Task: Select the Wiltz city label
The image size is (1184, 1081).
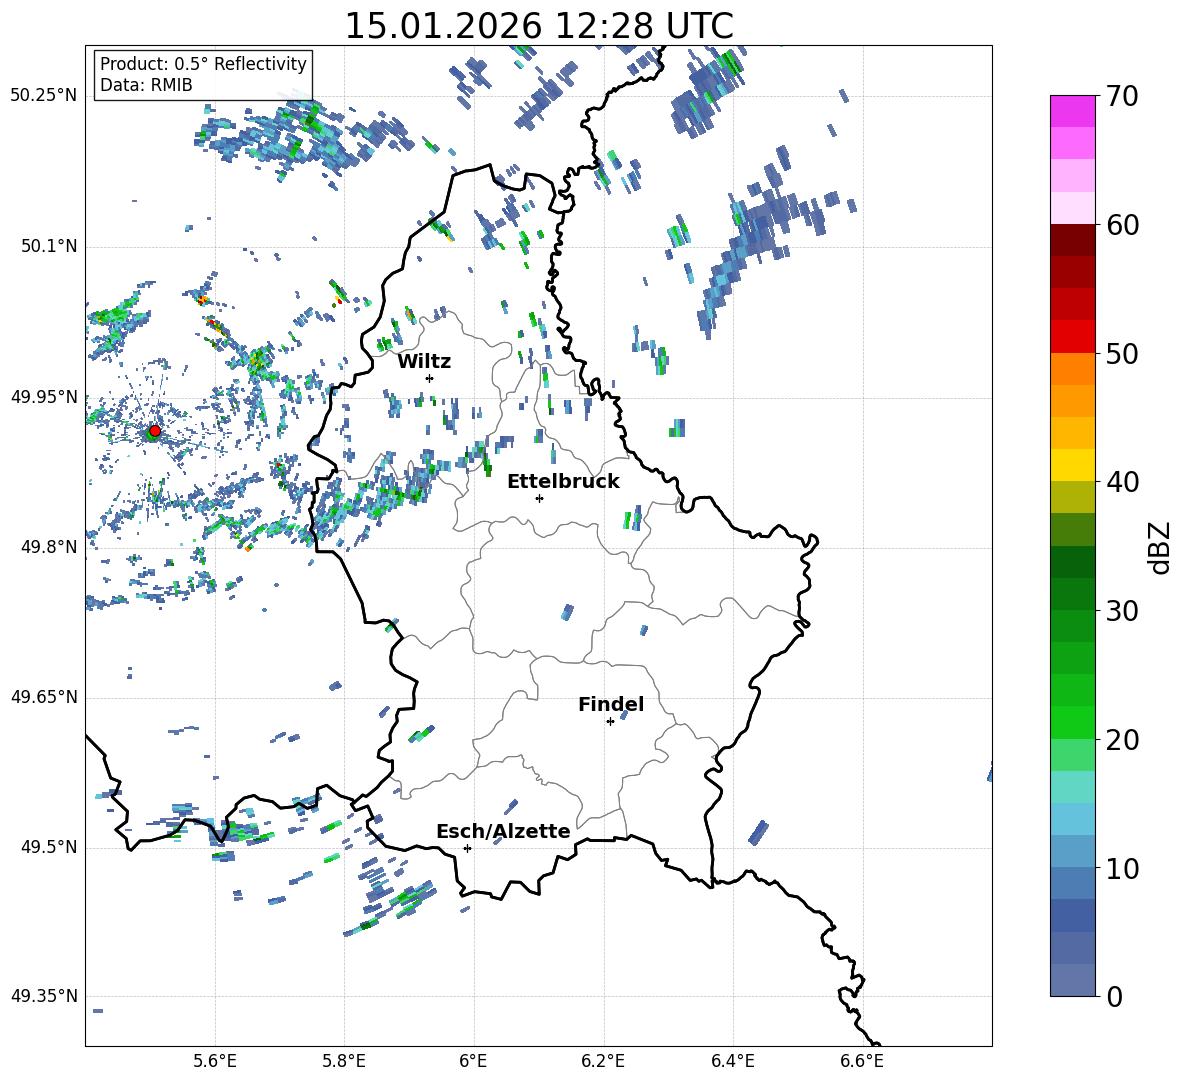Action: [x=424, y=362]
